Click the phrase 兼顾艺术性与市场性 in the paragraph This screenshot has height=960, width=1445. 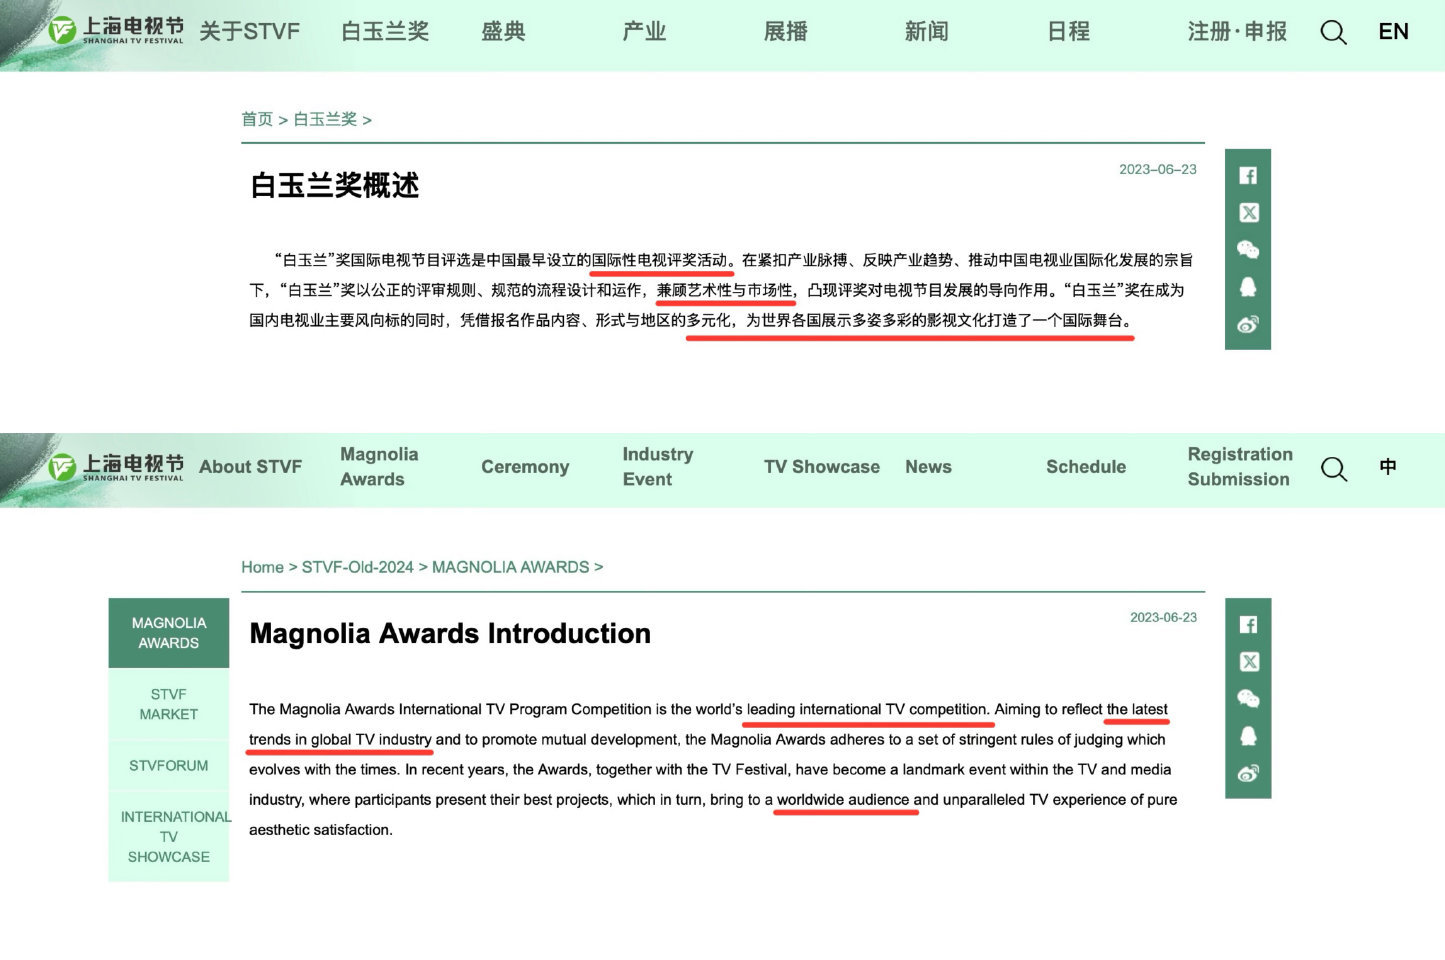[x=725, y=291]
